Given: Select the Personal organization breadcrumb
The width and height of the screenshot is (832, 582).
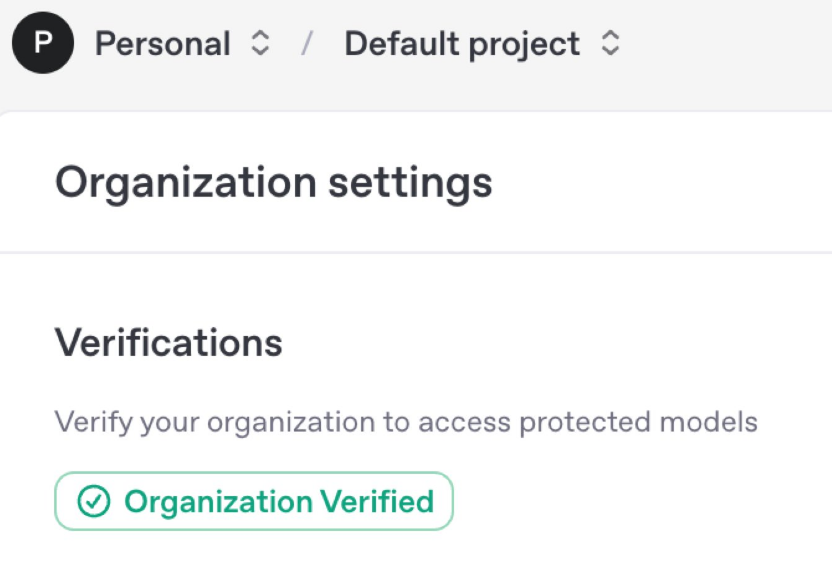Looking at the screenshot, I should 162,43.
